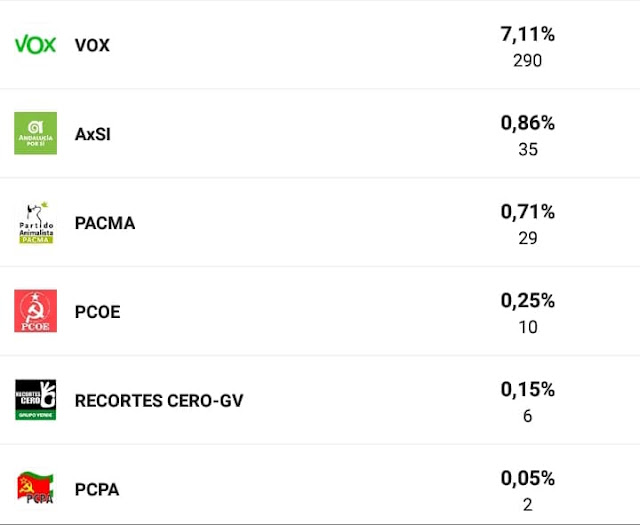This screenshot has height=525, width=640.
Task: Click the PCPA flag logo
Action: coord(36,488)
